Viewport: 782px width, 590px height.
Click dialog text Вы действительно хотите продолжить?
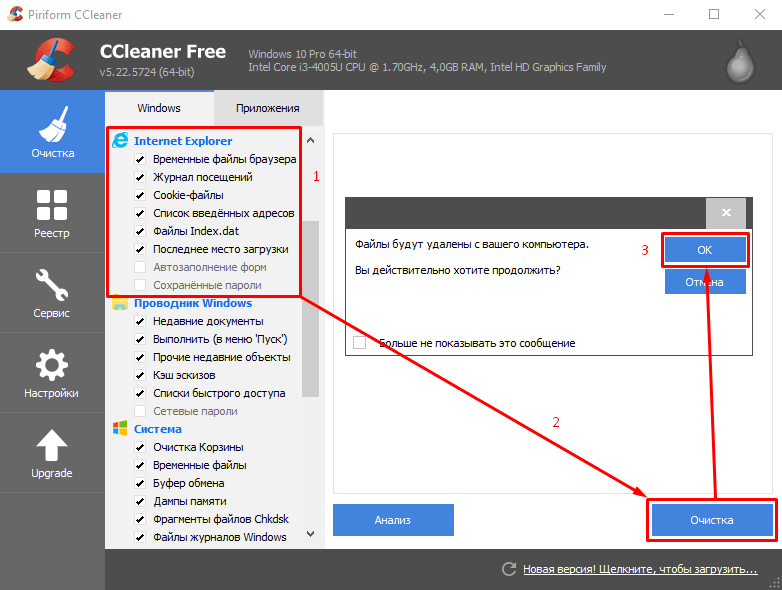pyautogui.click(x=458, y=270)
